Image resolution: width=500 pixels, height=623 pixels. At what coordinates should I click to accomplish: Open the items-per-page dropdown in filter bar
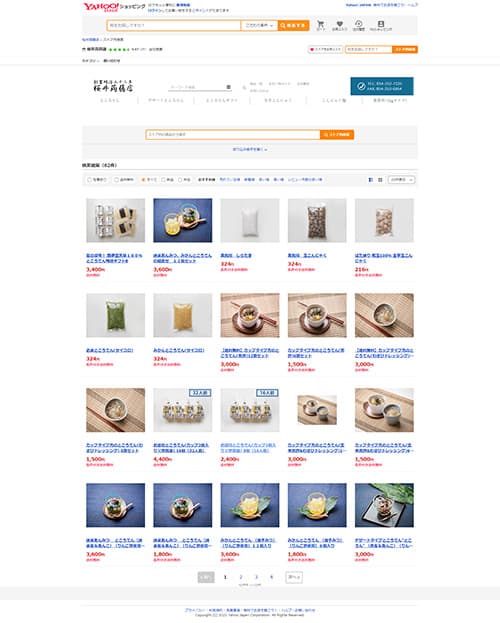(401, 180)
